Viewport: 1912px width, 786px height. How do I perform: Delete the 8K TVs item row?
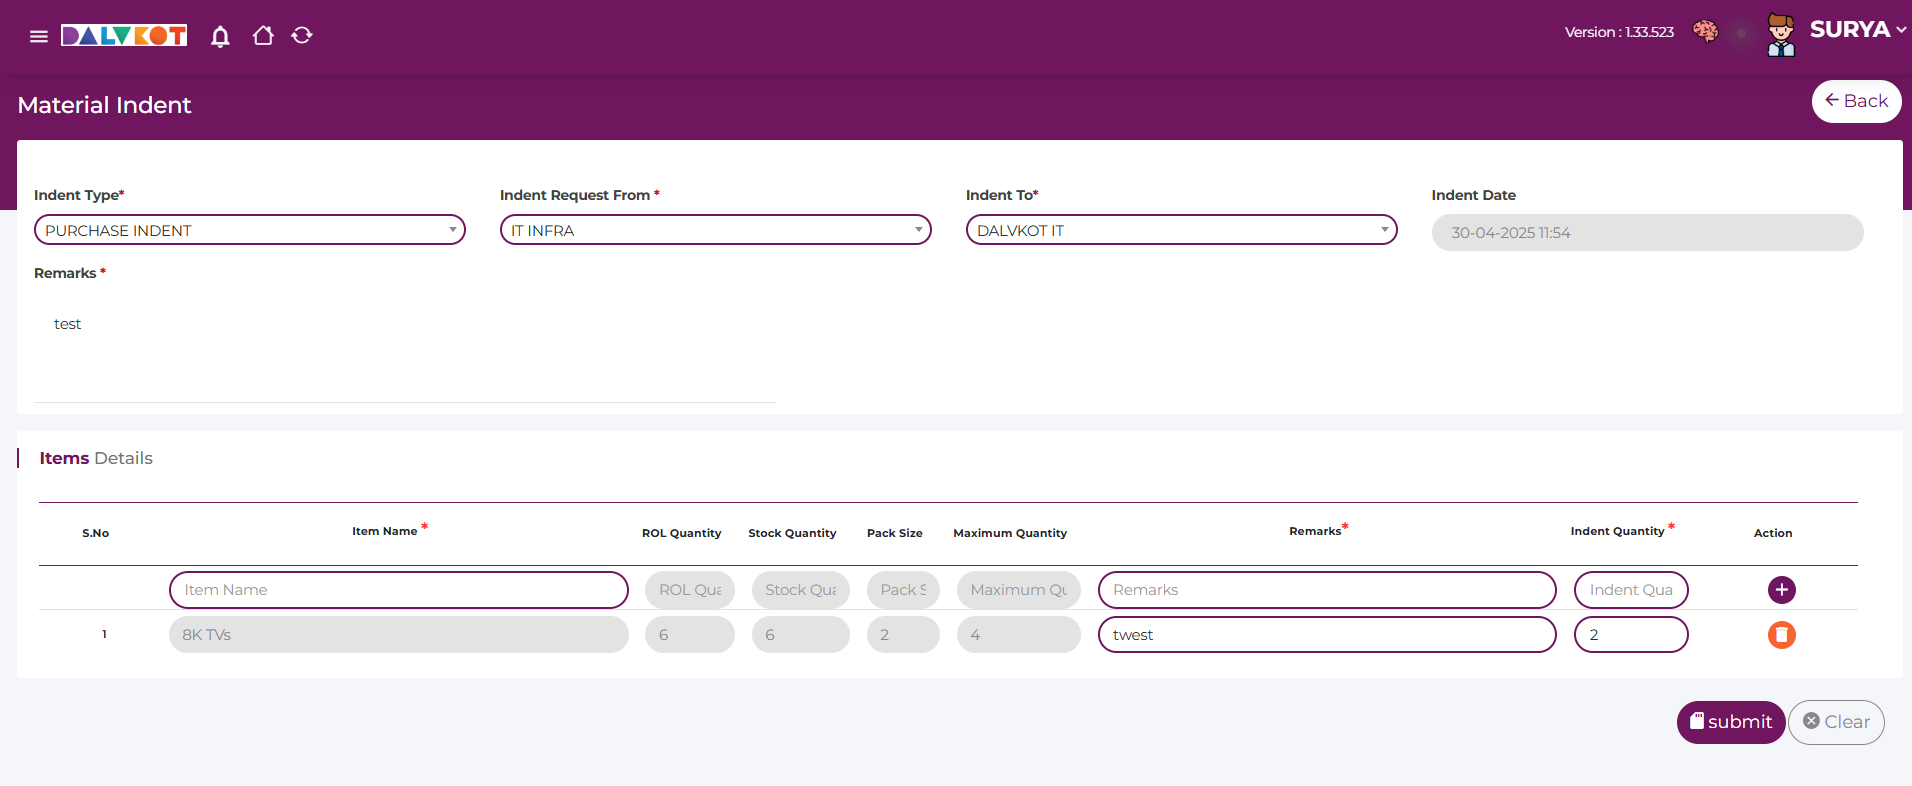point(1781,635)
